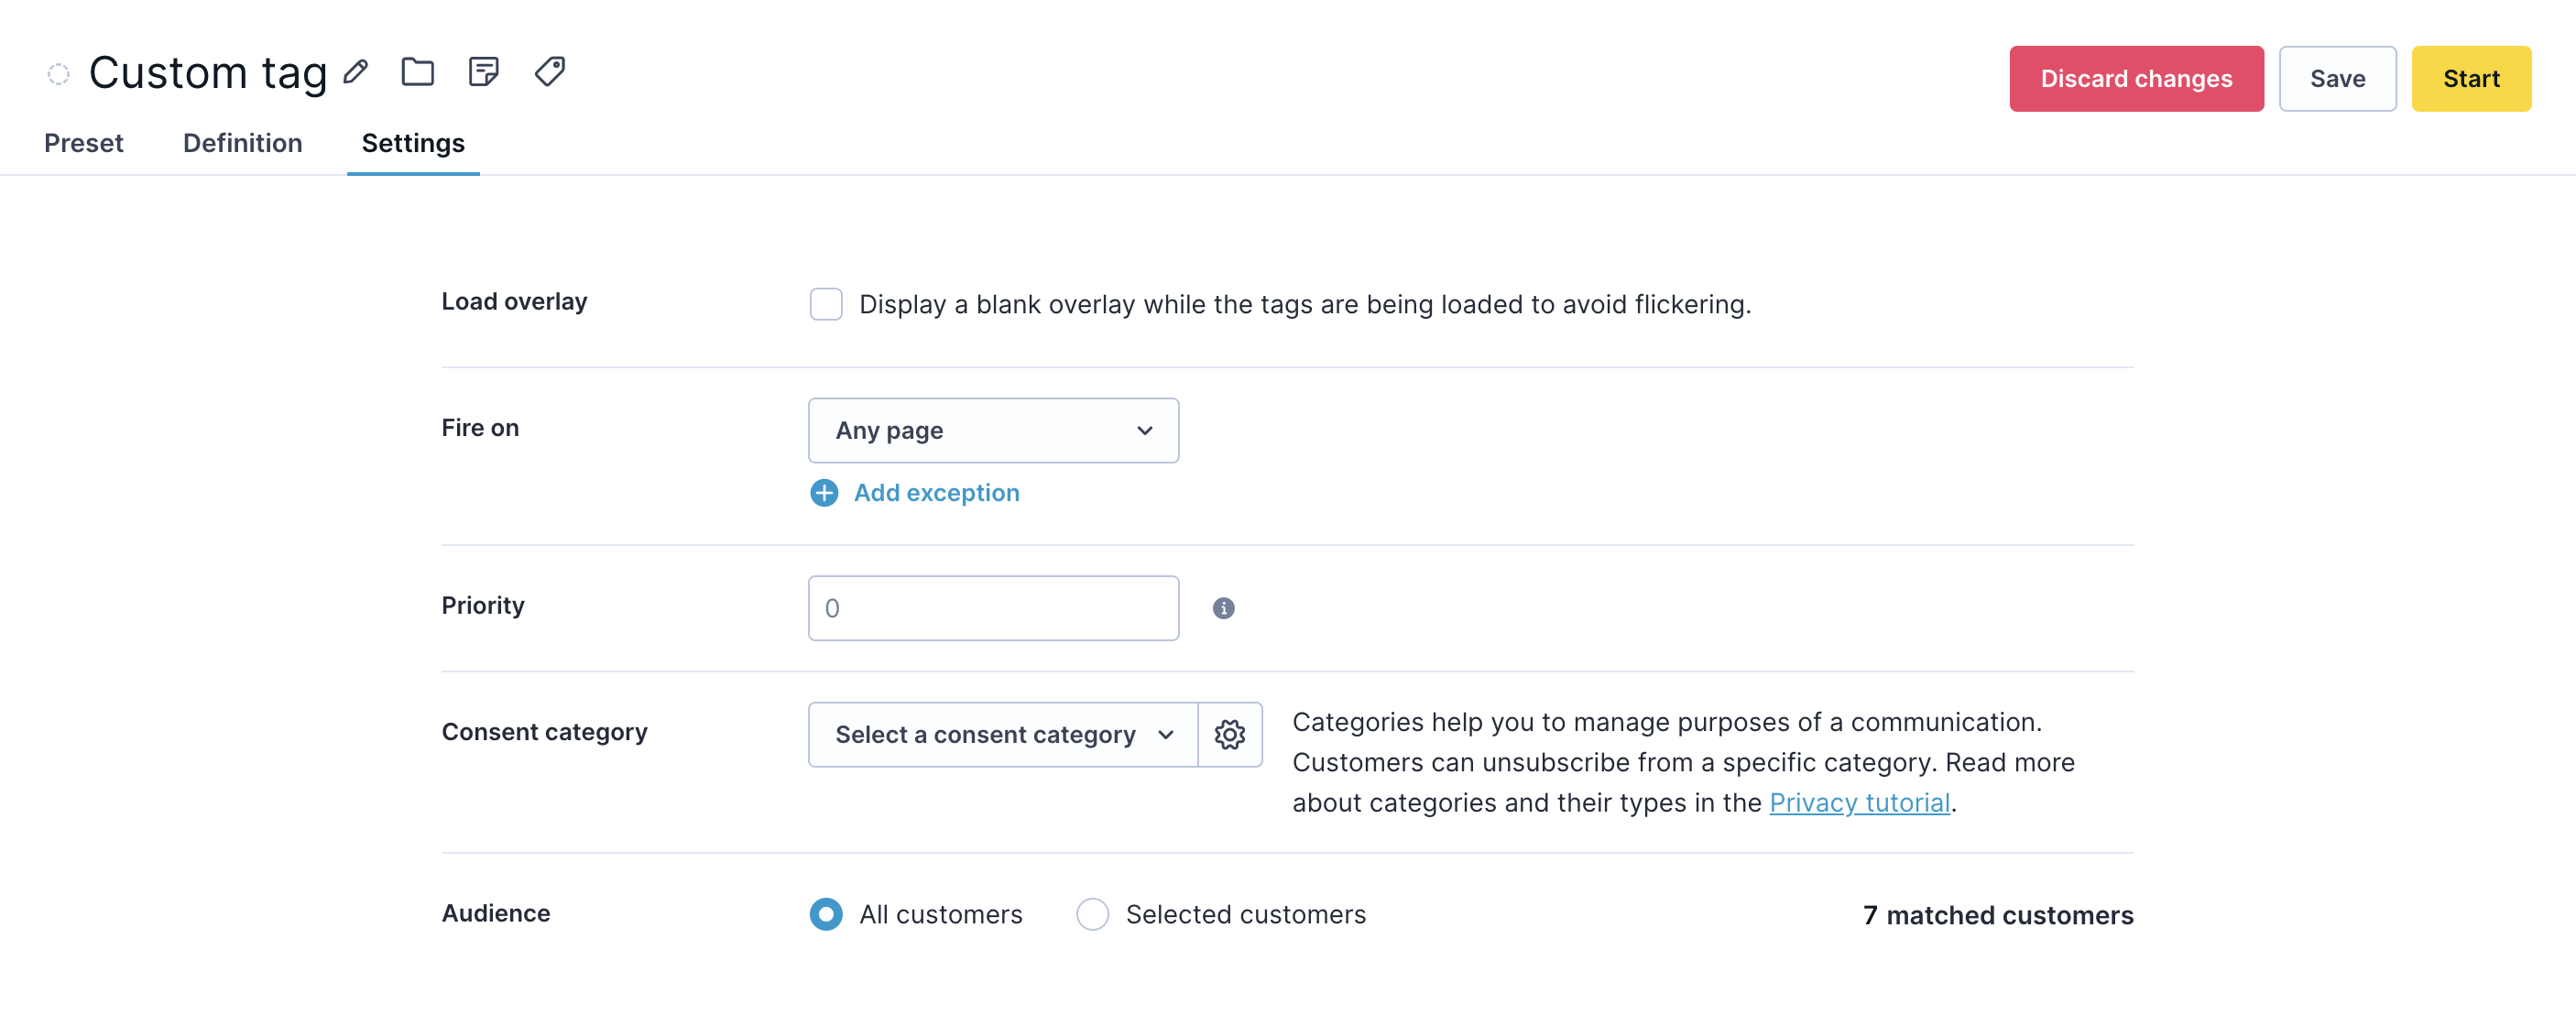Select All customers radio button
The height and width of the screenshot is (1015, 2576).
pos(826,914)
